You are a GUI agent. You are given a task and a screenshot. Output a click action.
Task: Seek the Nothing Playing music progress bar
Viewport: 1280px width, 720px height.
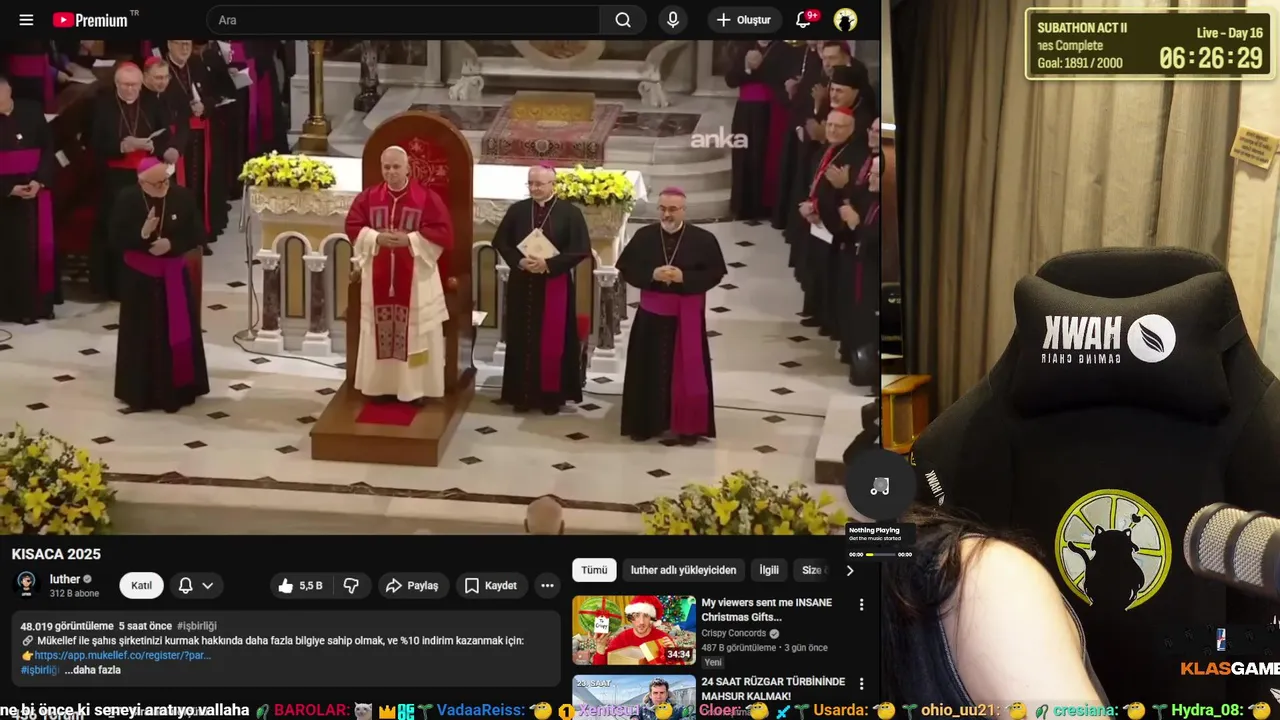point(881,554)
